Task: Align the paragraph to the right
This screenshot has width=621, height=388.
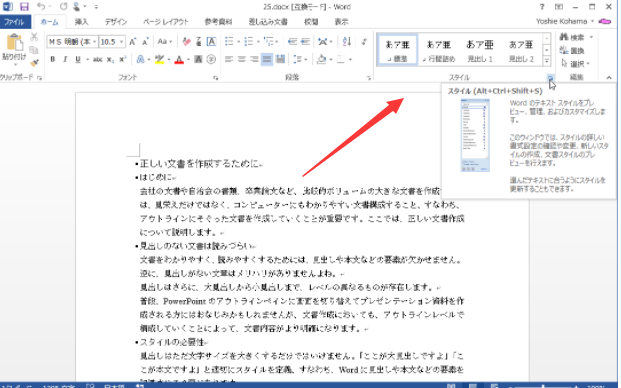Action: [x=254, y=59]
